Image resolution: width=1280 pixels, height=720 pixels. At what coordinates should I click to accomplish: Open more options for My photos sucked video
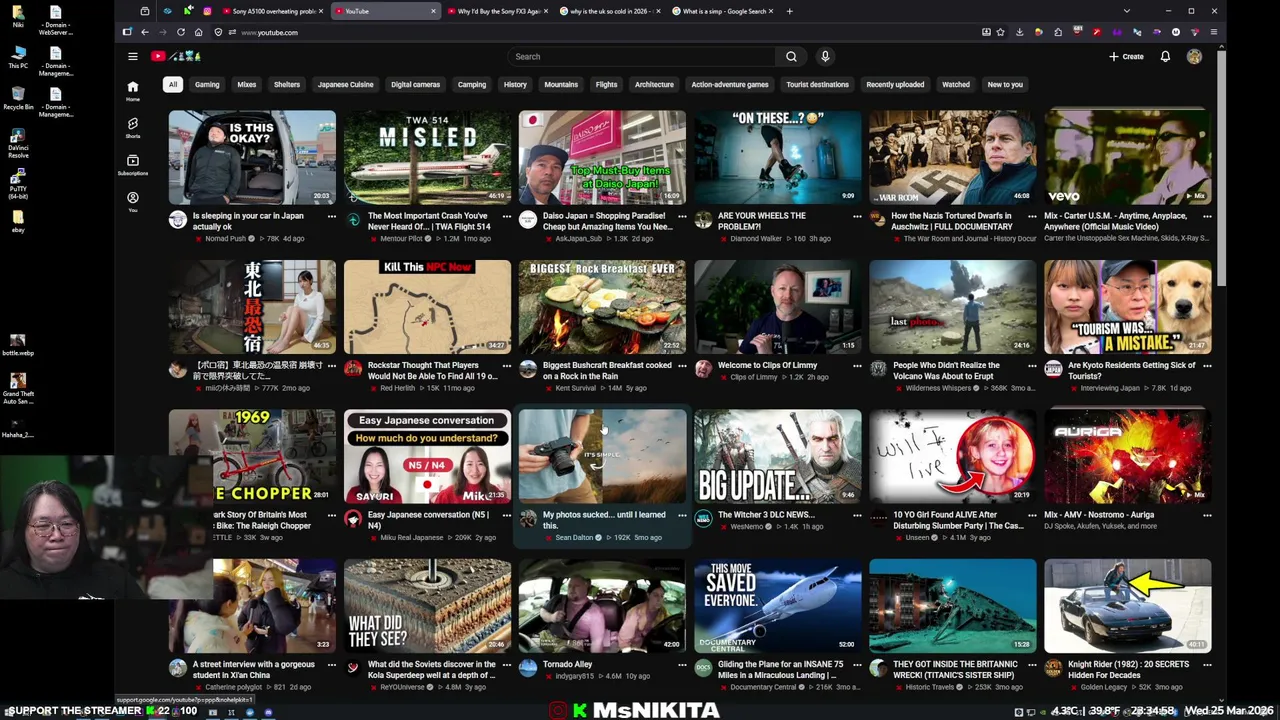click(x=682, y=515)
